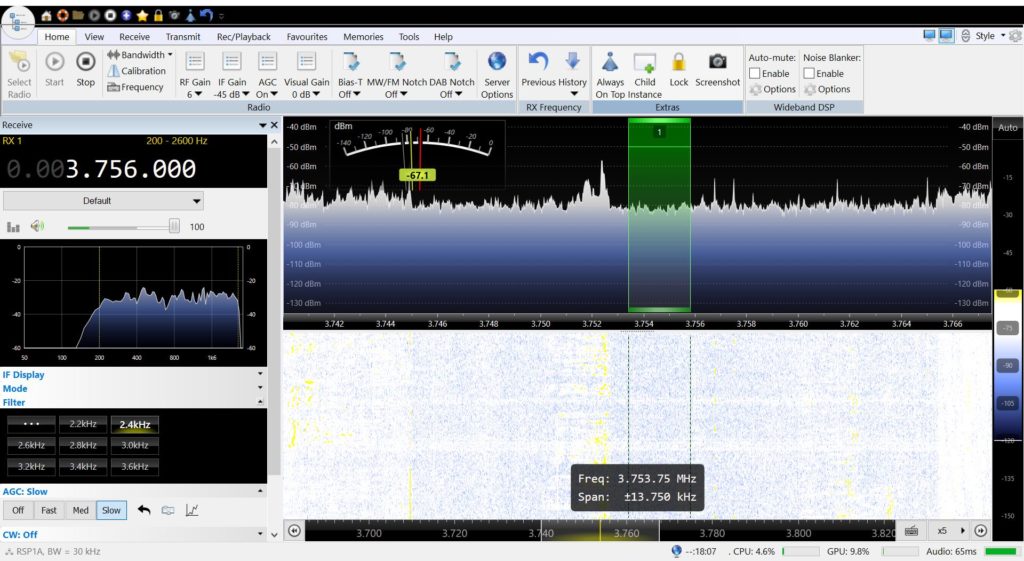Open the Default profile combo box

[103, 200]
